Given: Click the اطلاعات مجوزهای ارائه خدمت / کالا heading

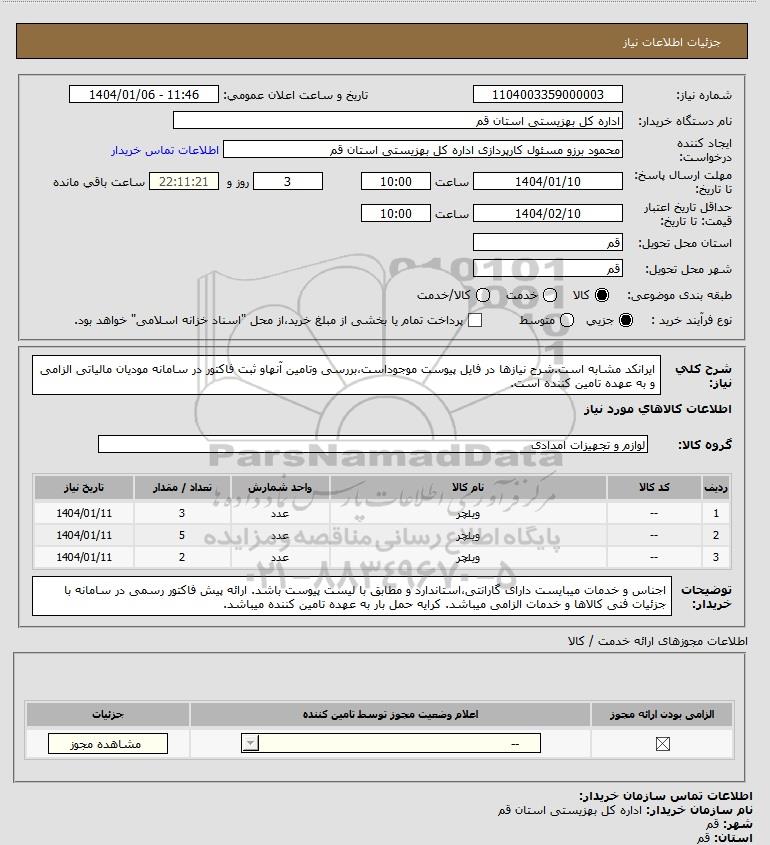Looking at the screenshot, I should [657, 641].
